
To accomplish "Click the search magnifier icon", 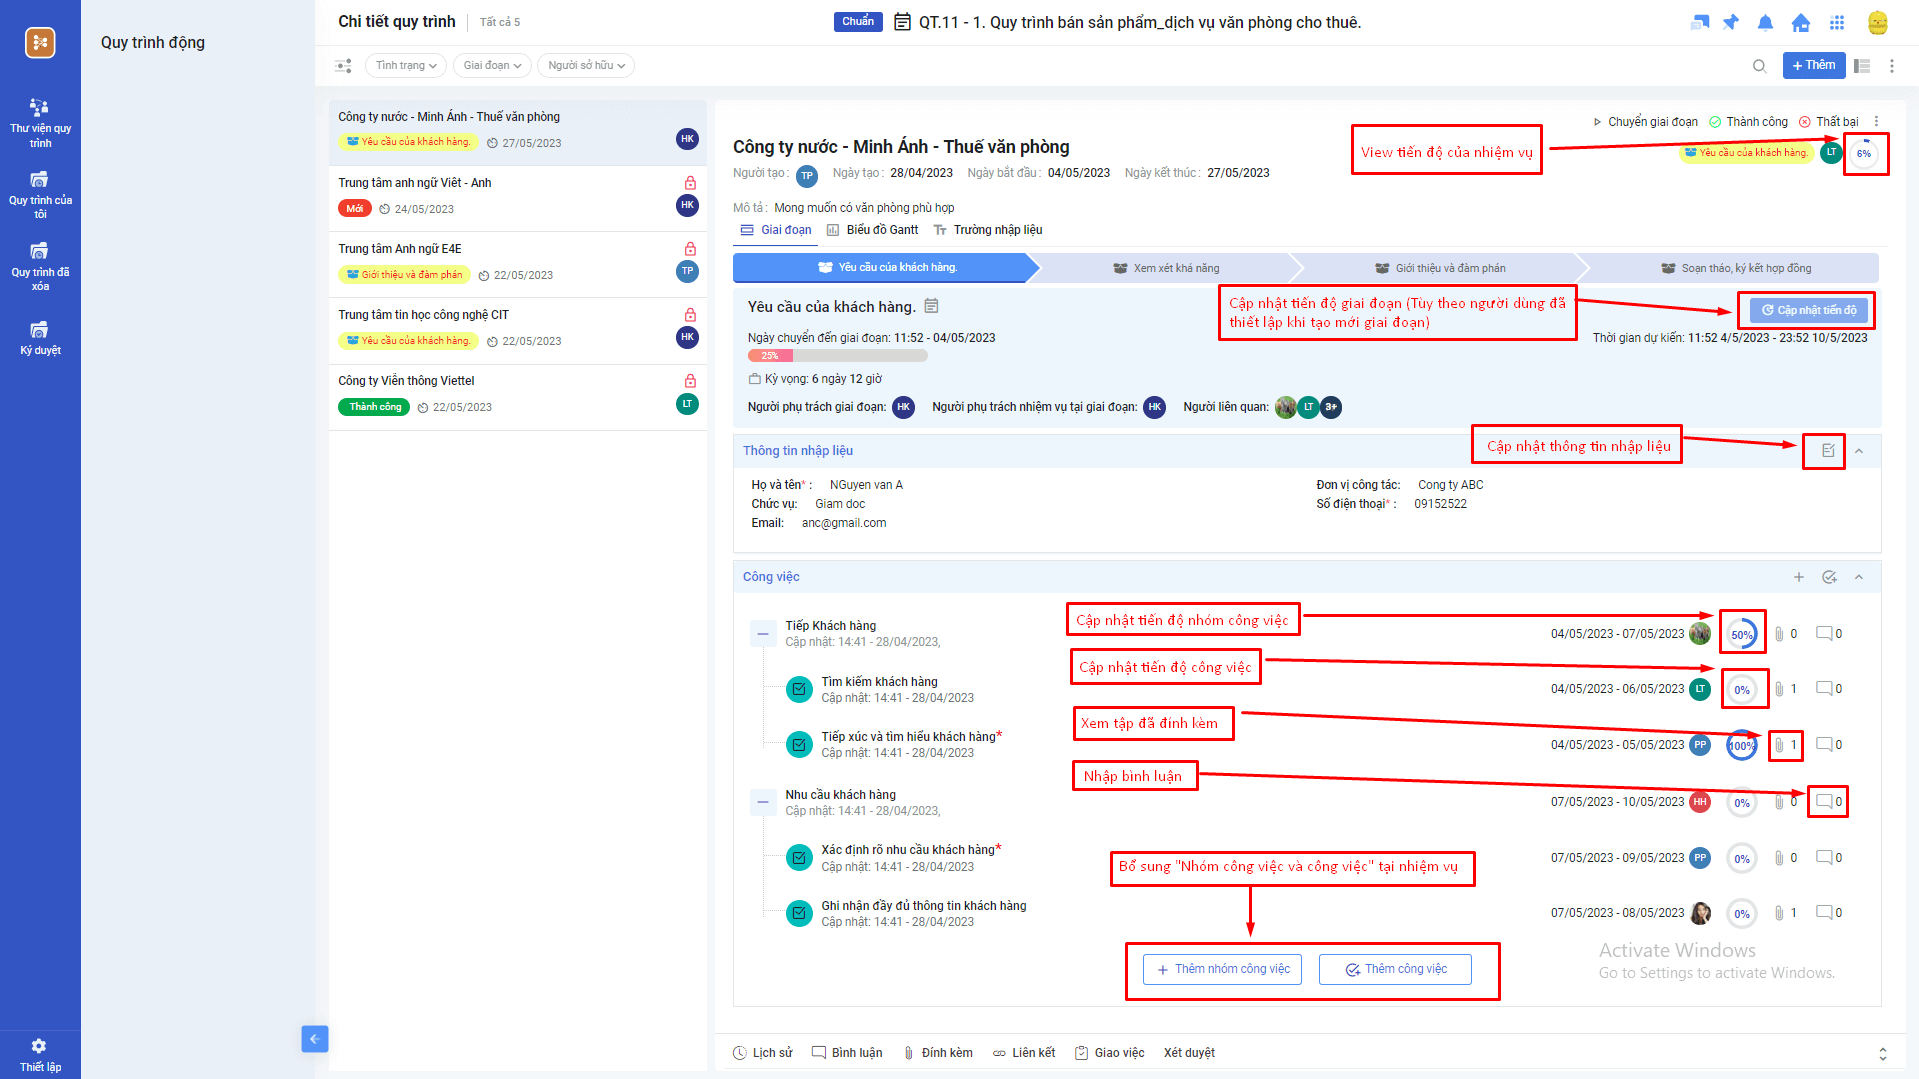I will [1759, 66].
